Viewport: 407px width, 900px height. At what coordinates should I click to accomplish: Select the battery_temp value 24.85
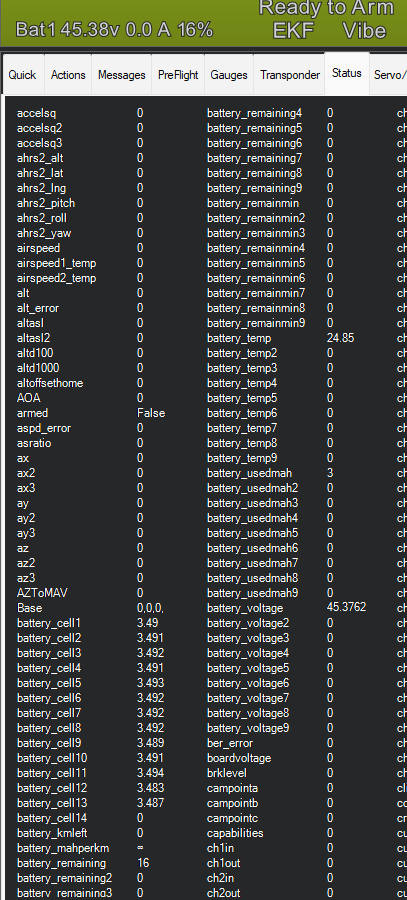click(340, 338)
